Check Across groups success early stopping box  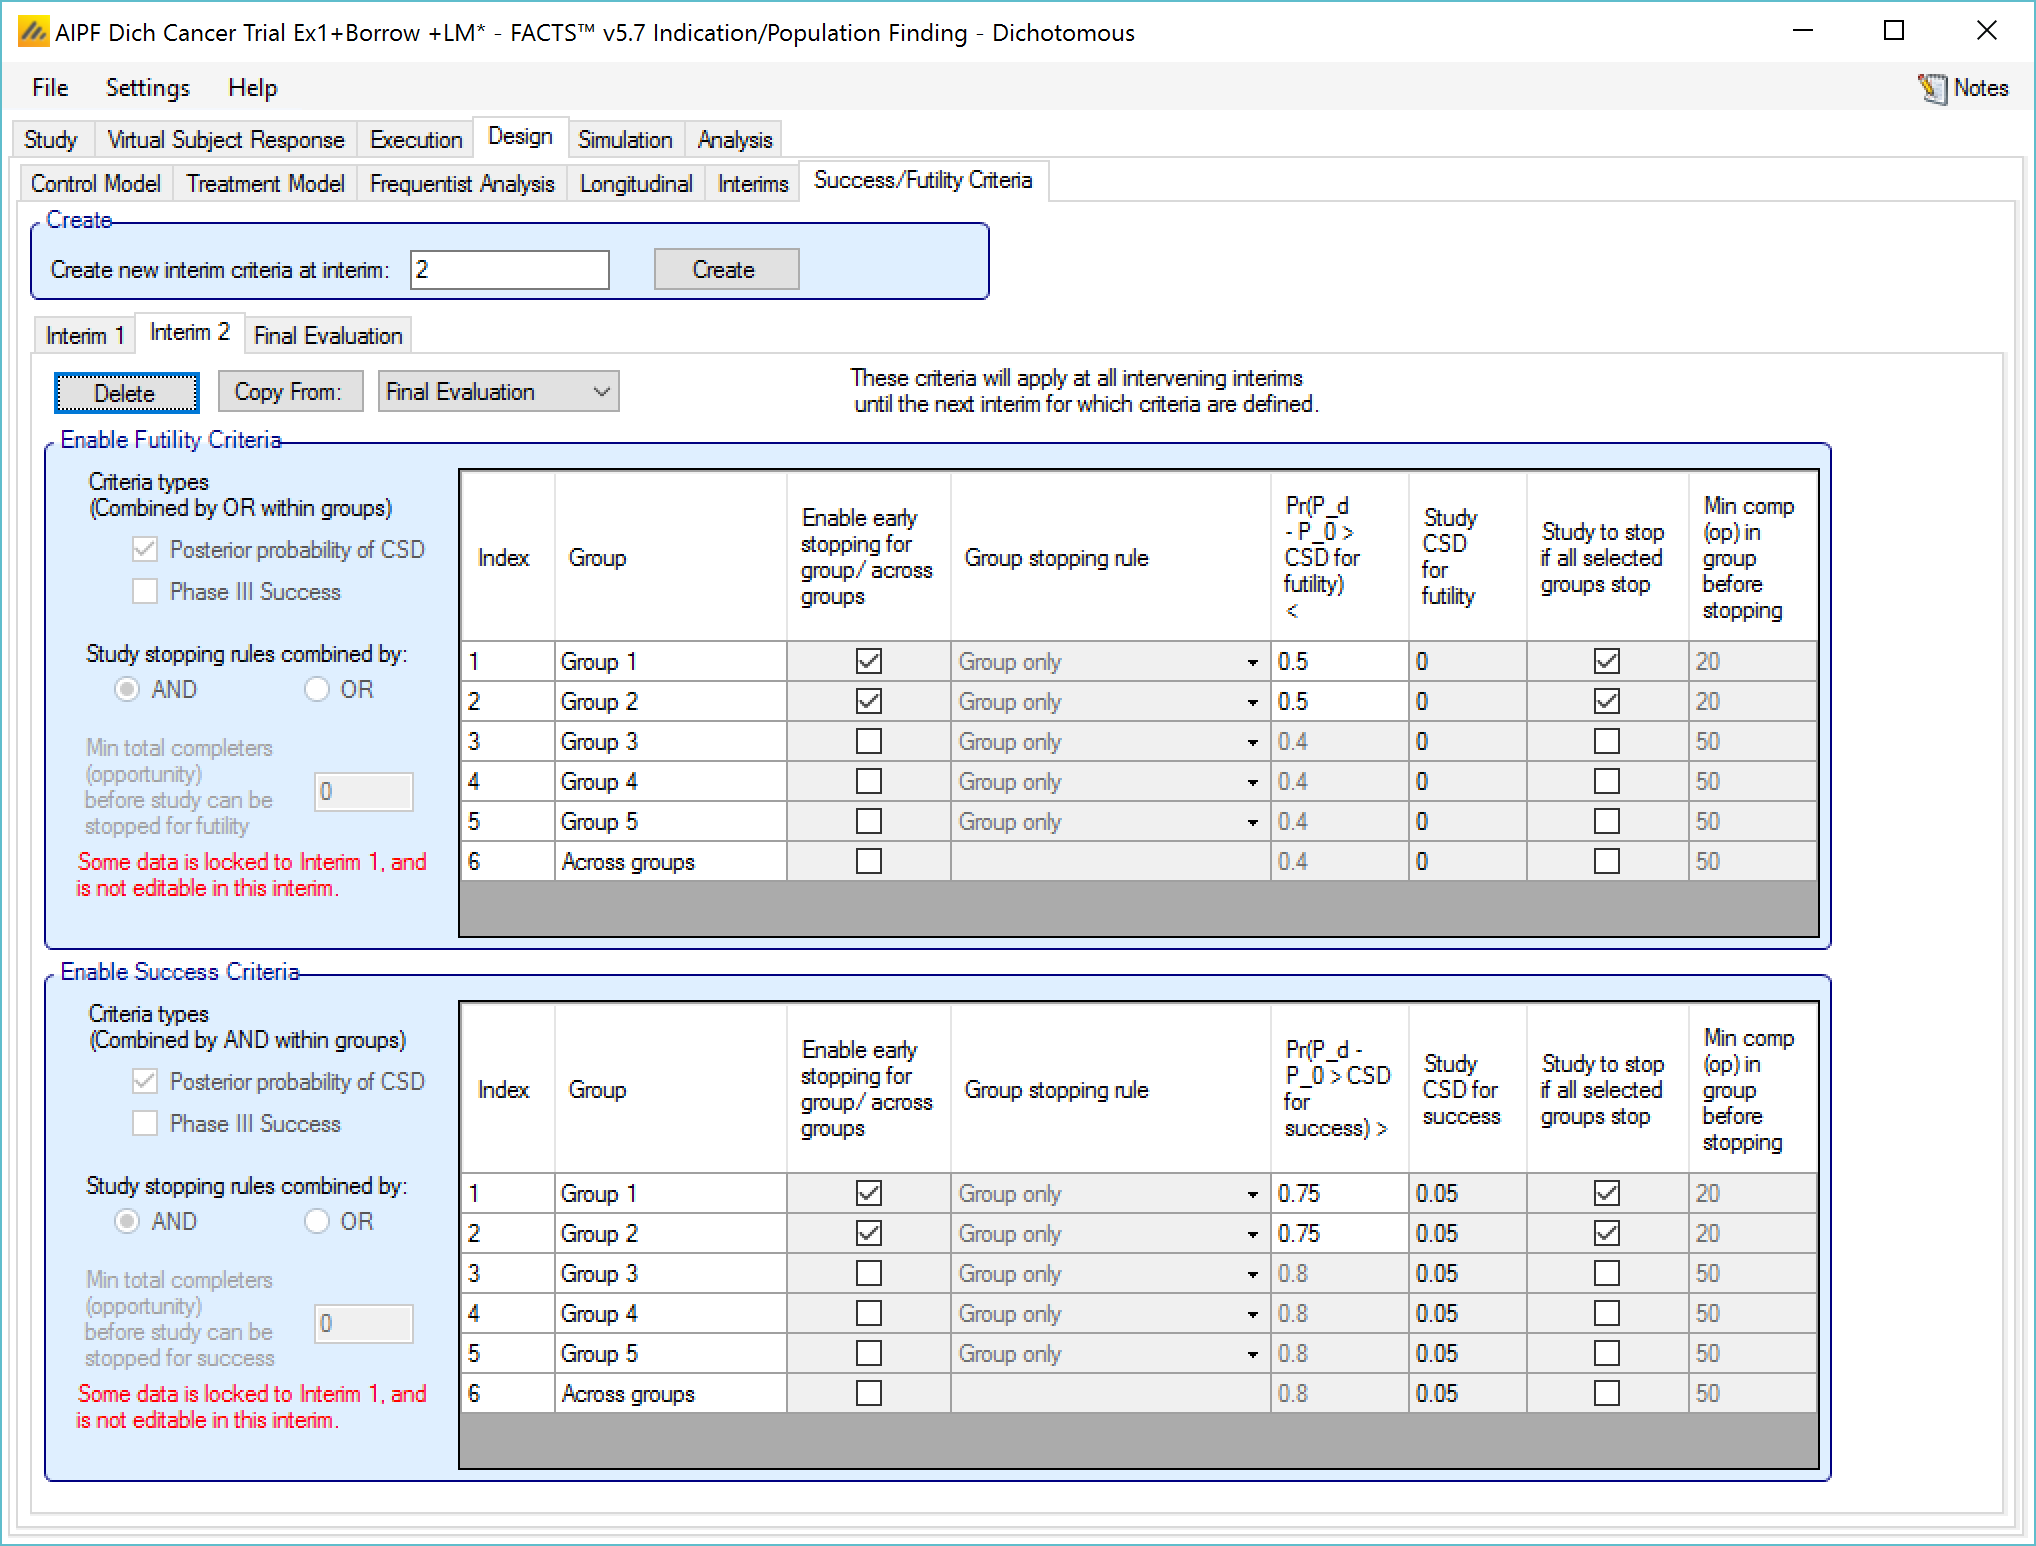click(868, 1393)
